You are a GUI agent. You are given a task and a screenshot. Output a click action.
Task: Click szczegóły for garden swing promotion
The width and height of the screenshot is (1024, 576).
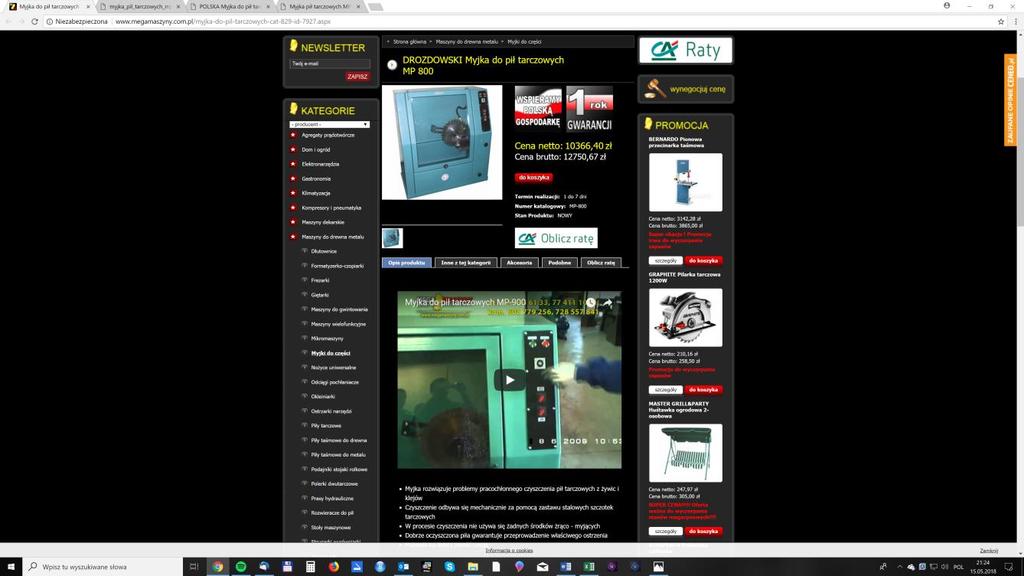pos(665,532)
